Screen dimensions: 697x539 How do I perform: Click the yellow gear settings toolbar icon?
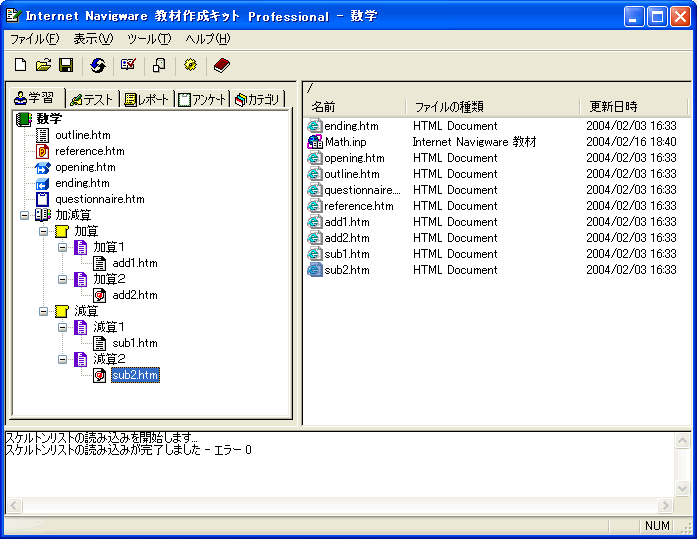click(x=190, y=65)
